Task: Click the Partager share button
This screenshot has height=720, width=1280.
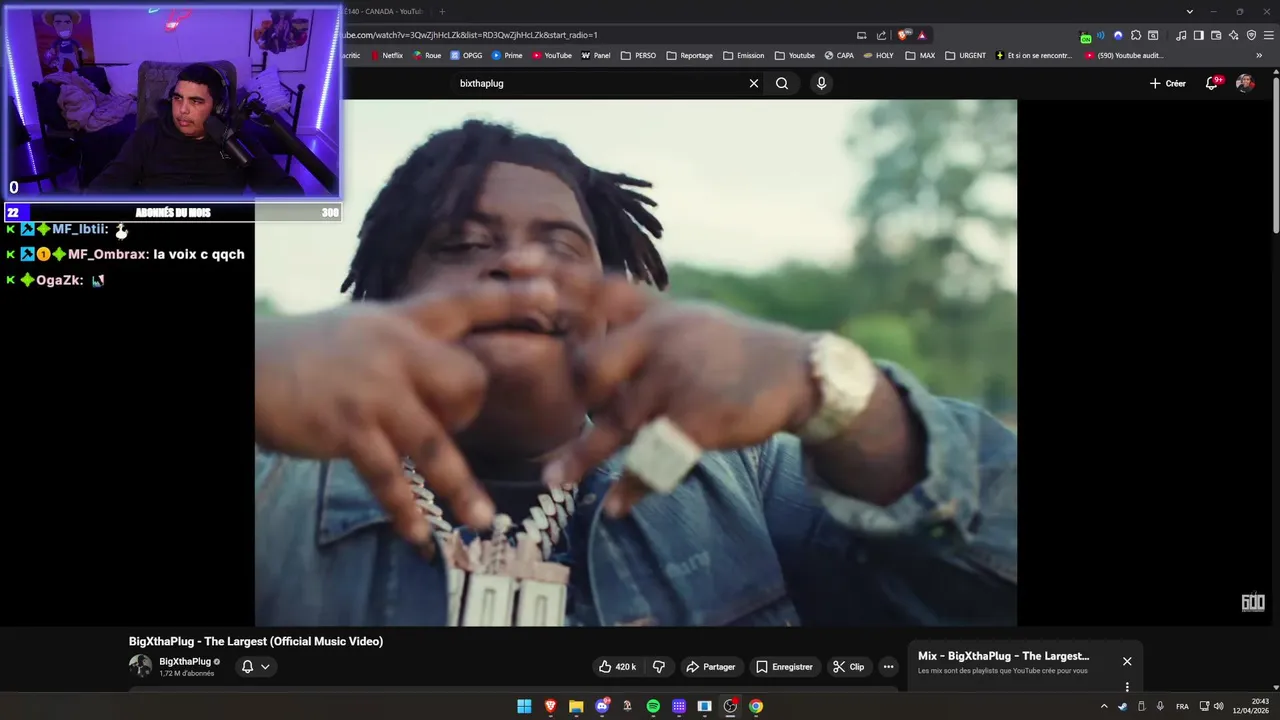Action: pyautogui.click(x=710, y=667)
